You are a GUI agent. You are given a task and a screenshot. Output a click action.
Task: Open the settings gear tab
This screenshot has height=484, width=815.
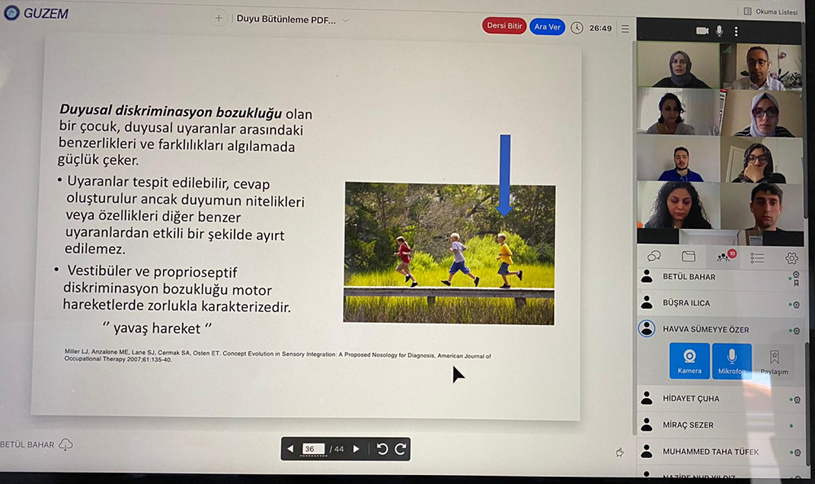coord(791,258)
